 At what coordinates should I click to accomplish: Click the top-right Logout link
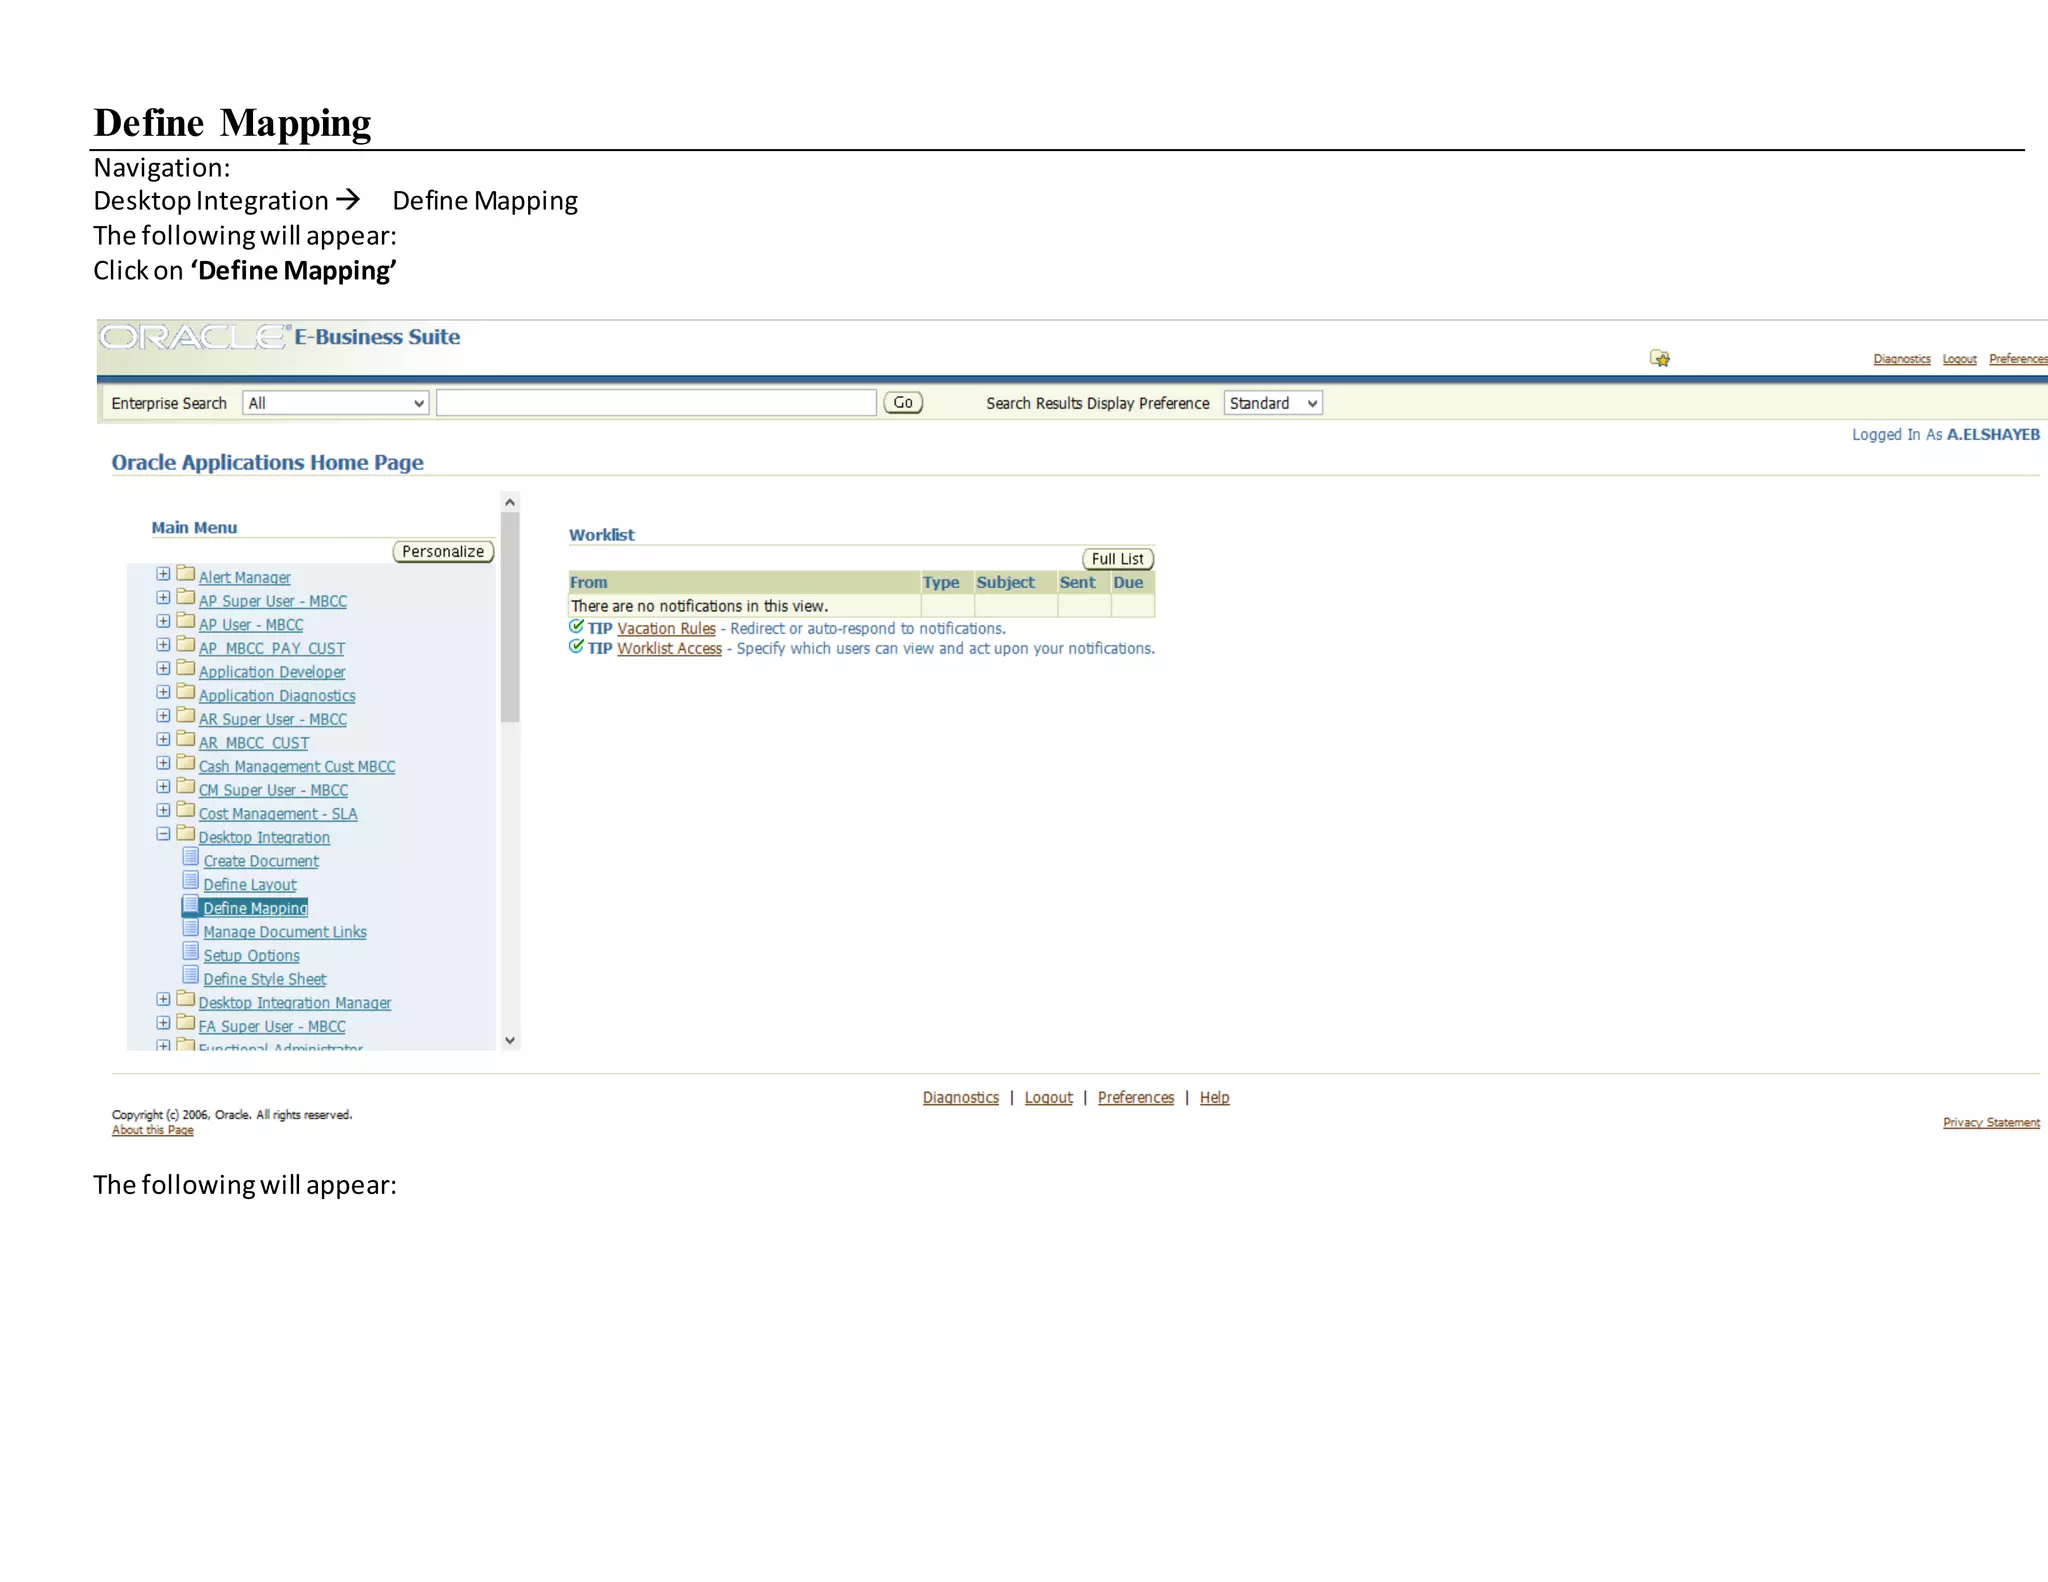pyautogui.click(x=1960, y=359)
